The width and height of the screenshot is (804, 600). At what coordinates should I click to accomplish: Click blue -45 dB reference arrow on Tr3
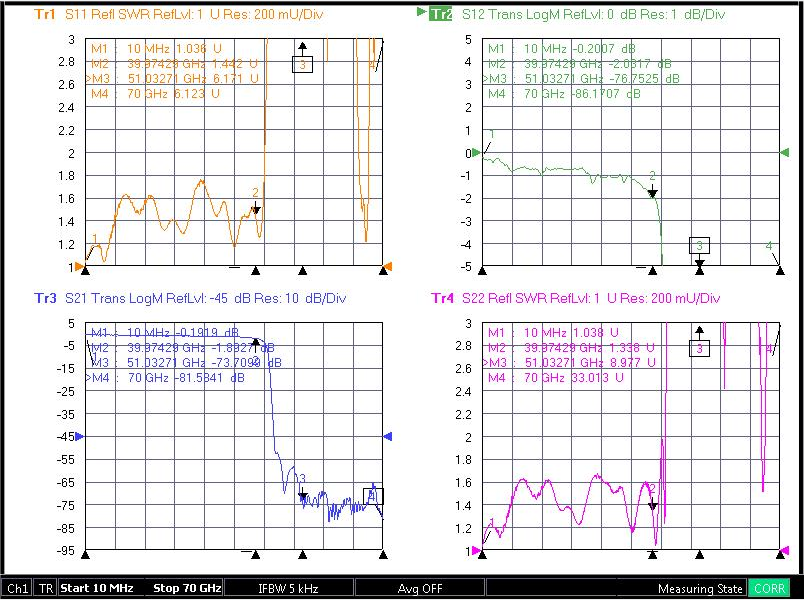tap(79, 436)
